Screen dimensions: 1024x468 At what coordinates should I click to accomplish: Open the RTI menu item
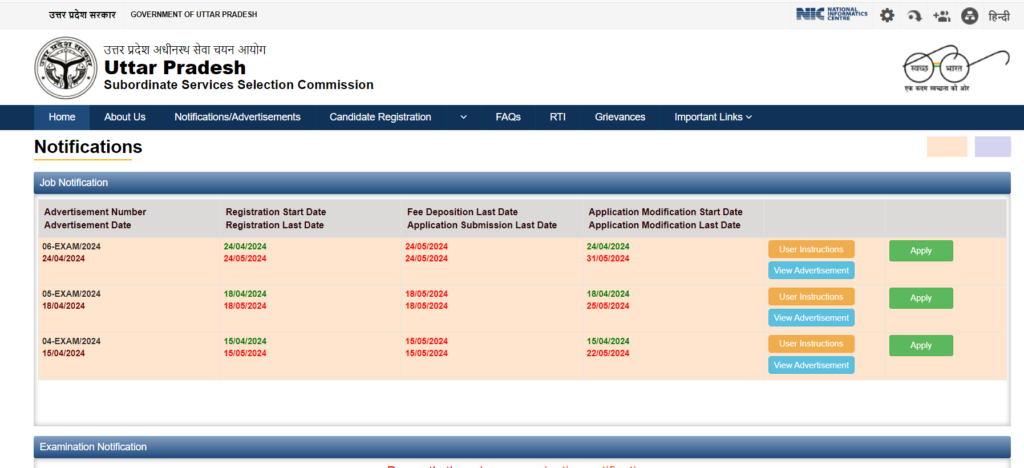[558, 117]
